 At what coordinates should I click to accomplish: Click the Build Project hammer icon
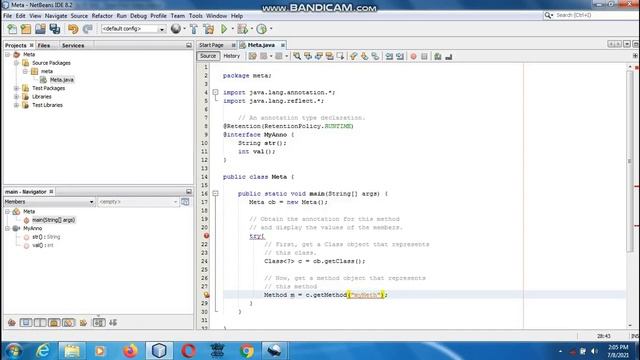pyautogui.click(x=194, y=29)
